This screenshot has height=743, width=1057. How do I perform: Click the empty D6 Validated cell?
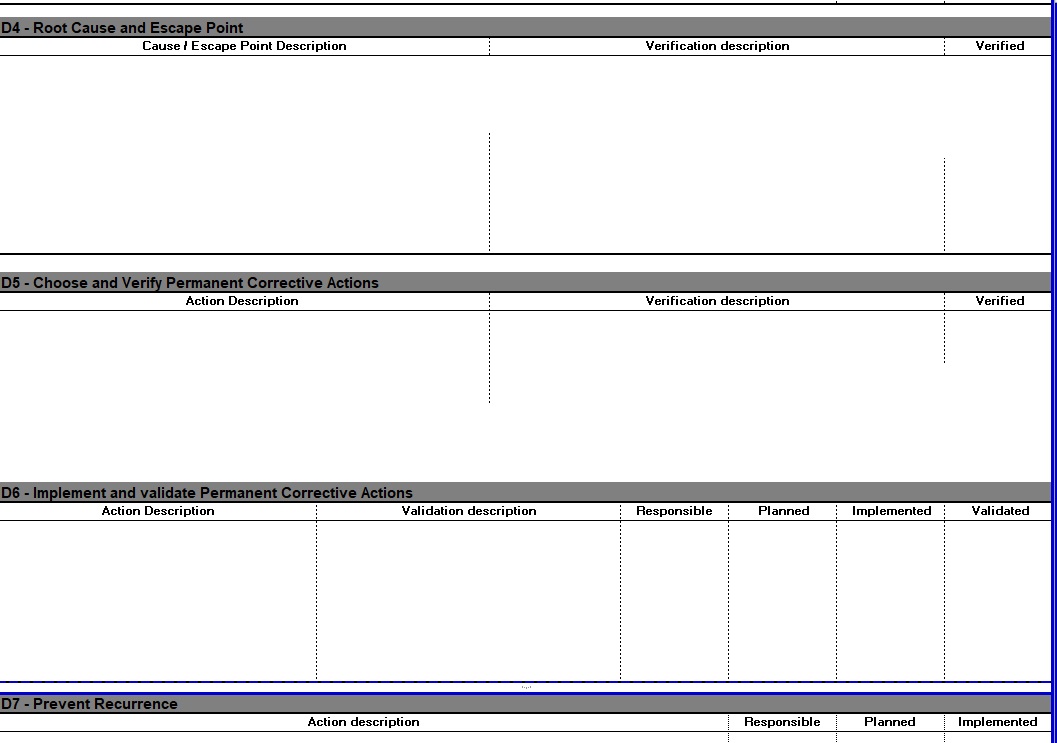998,601
